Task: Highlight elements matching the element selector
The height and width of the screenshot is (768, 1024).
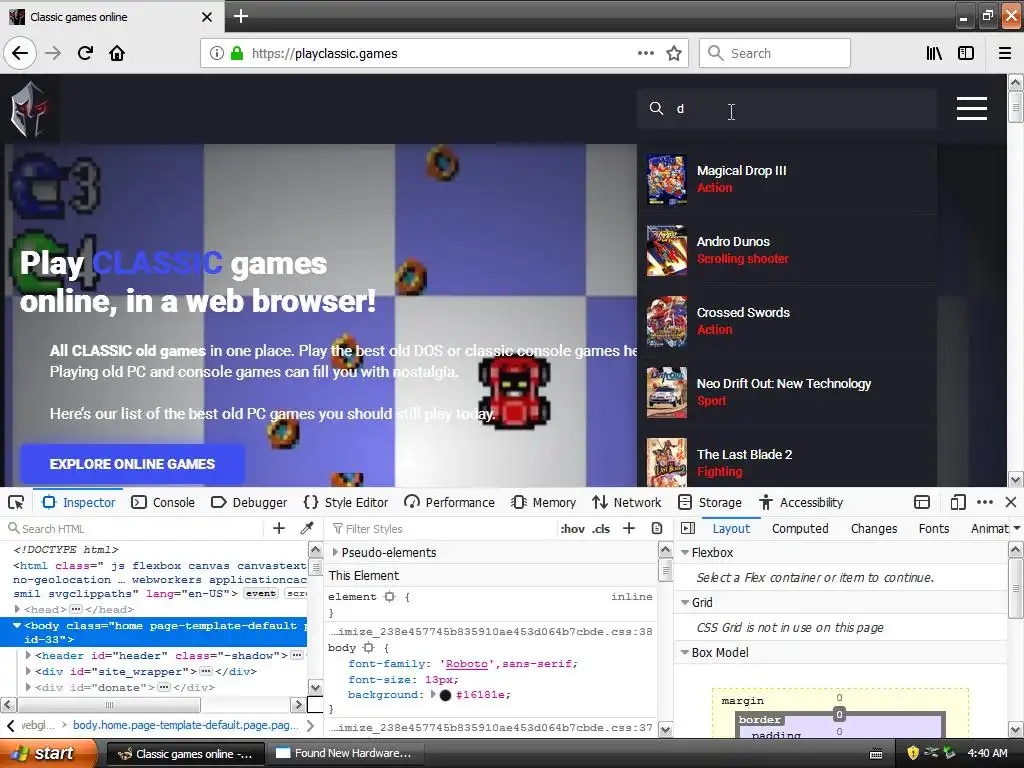Action: [x=390, y=597]
